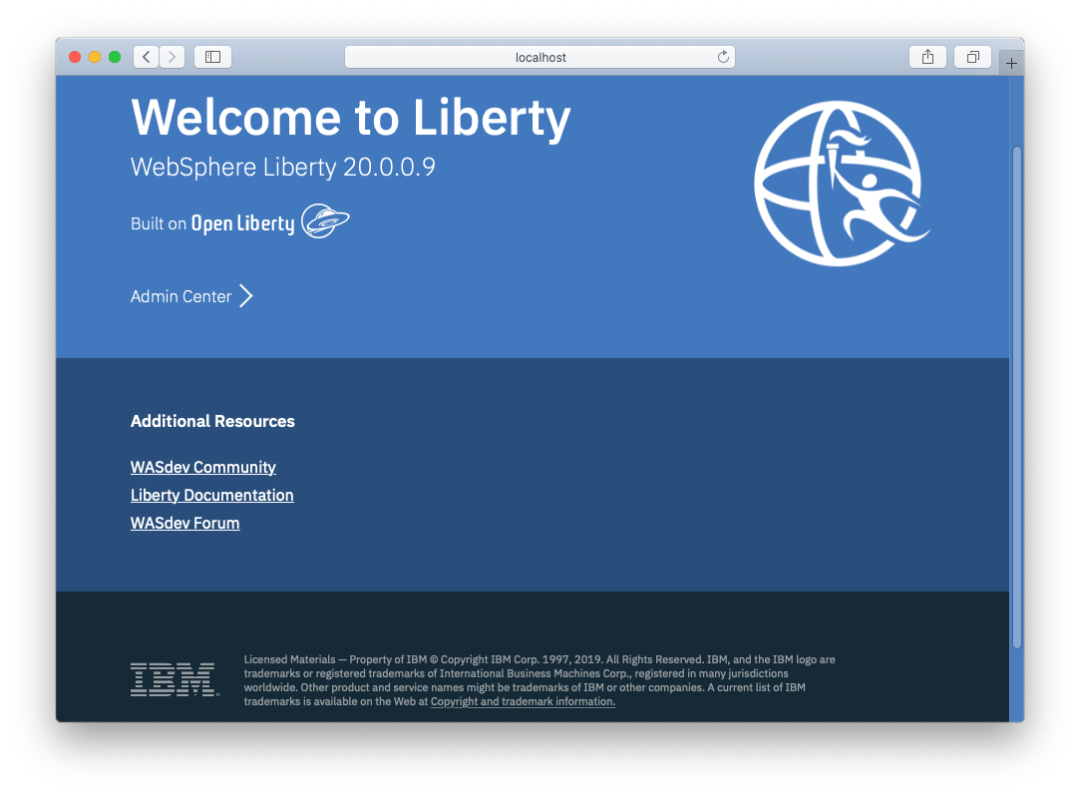Go forward with the forward arrow

pyautogui.click(x=172, y=56)
